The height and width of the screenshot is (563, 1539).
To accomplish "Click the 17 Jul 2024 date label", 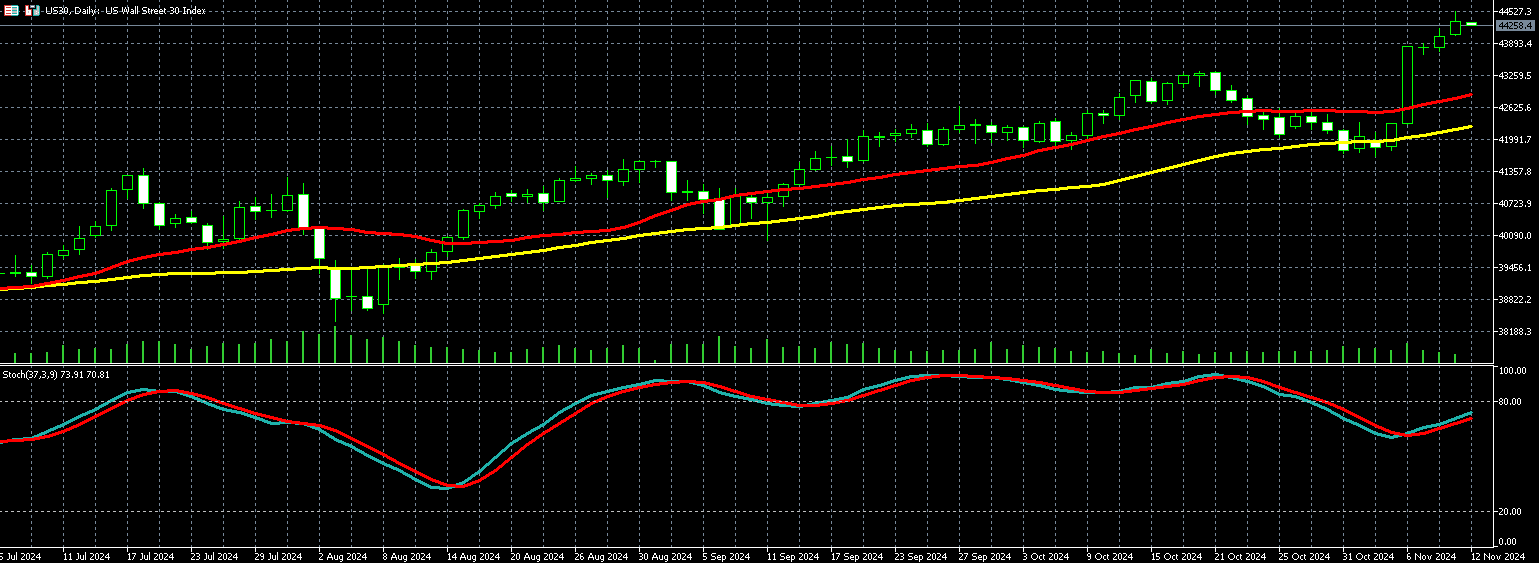I will (x=150, y=555).
